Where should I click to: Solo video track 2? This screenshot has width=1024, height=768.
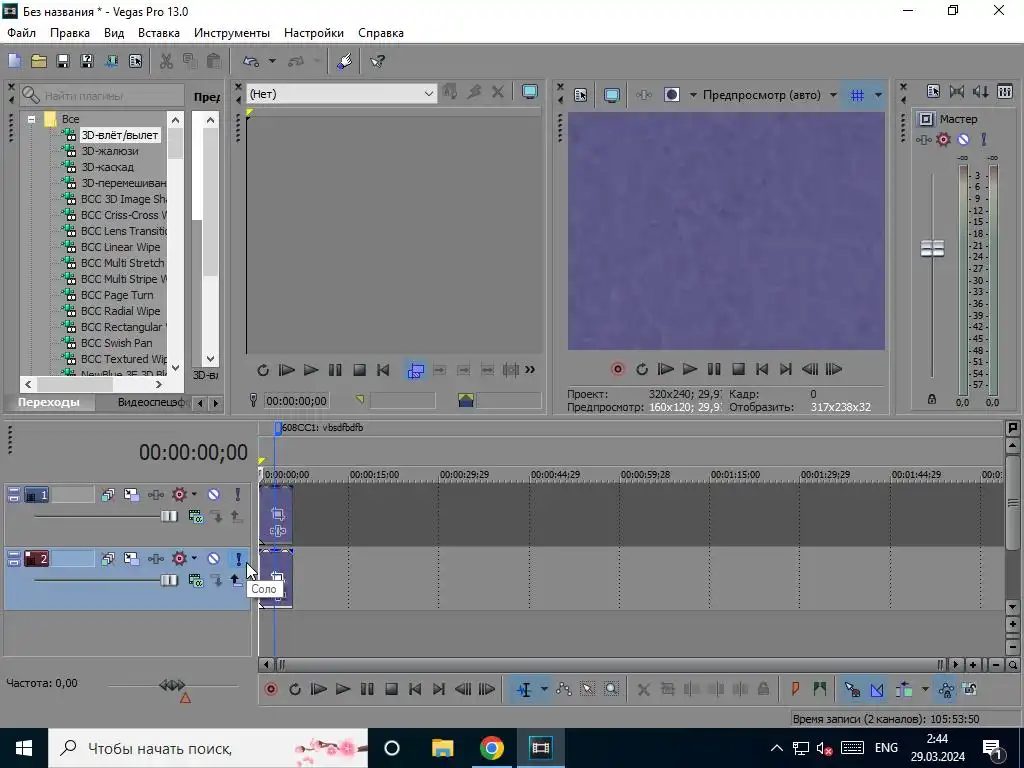[238, 558]
